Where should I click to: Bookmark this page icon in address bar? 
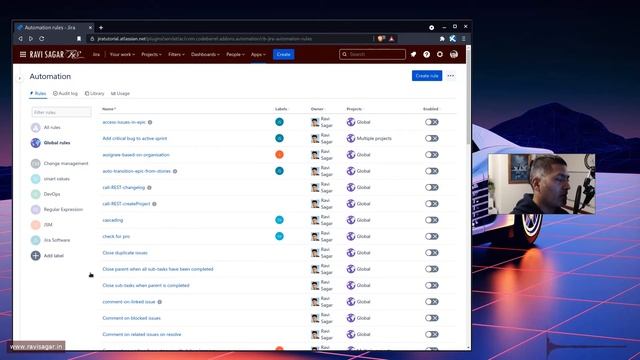[79, 39]
